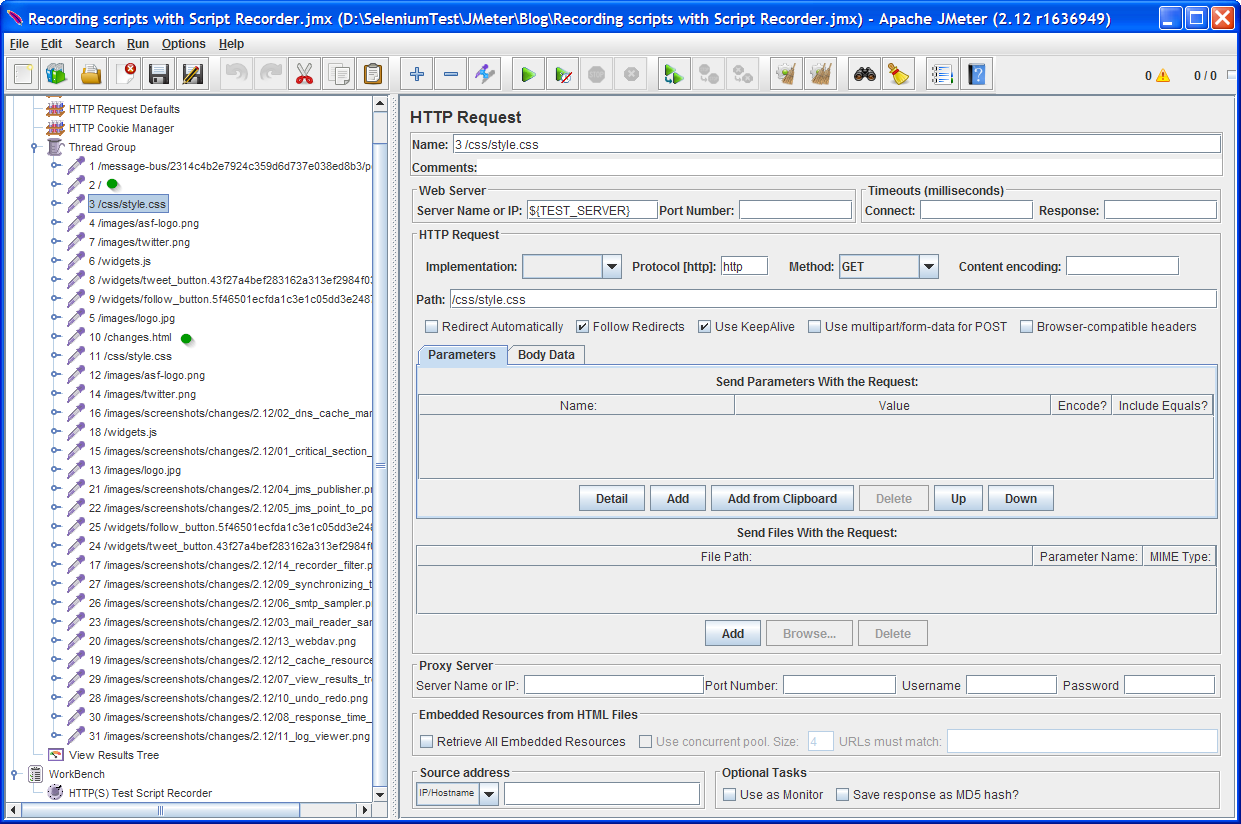Click the Server Name ${TEST_SERVER} field

592,210
